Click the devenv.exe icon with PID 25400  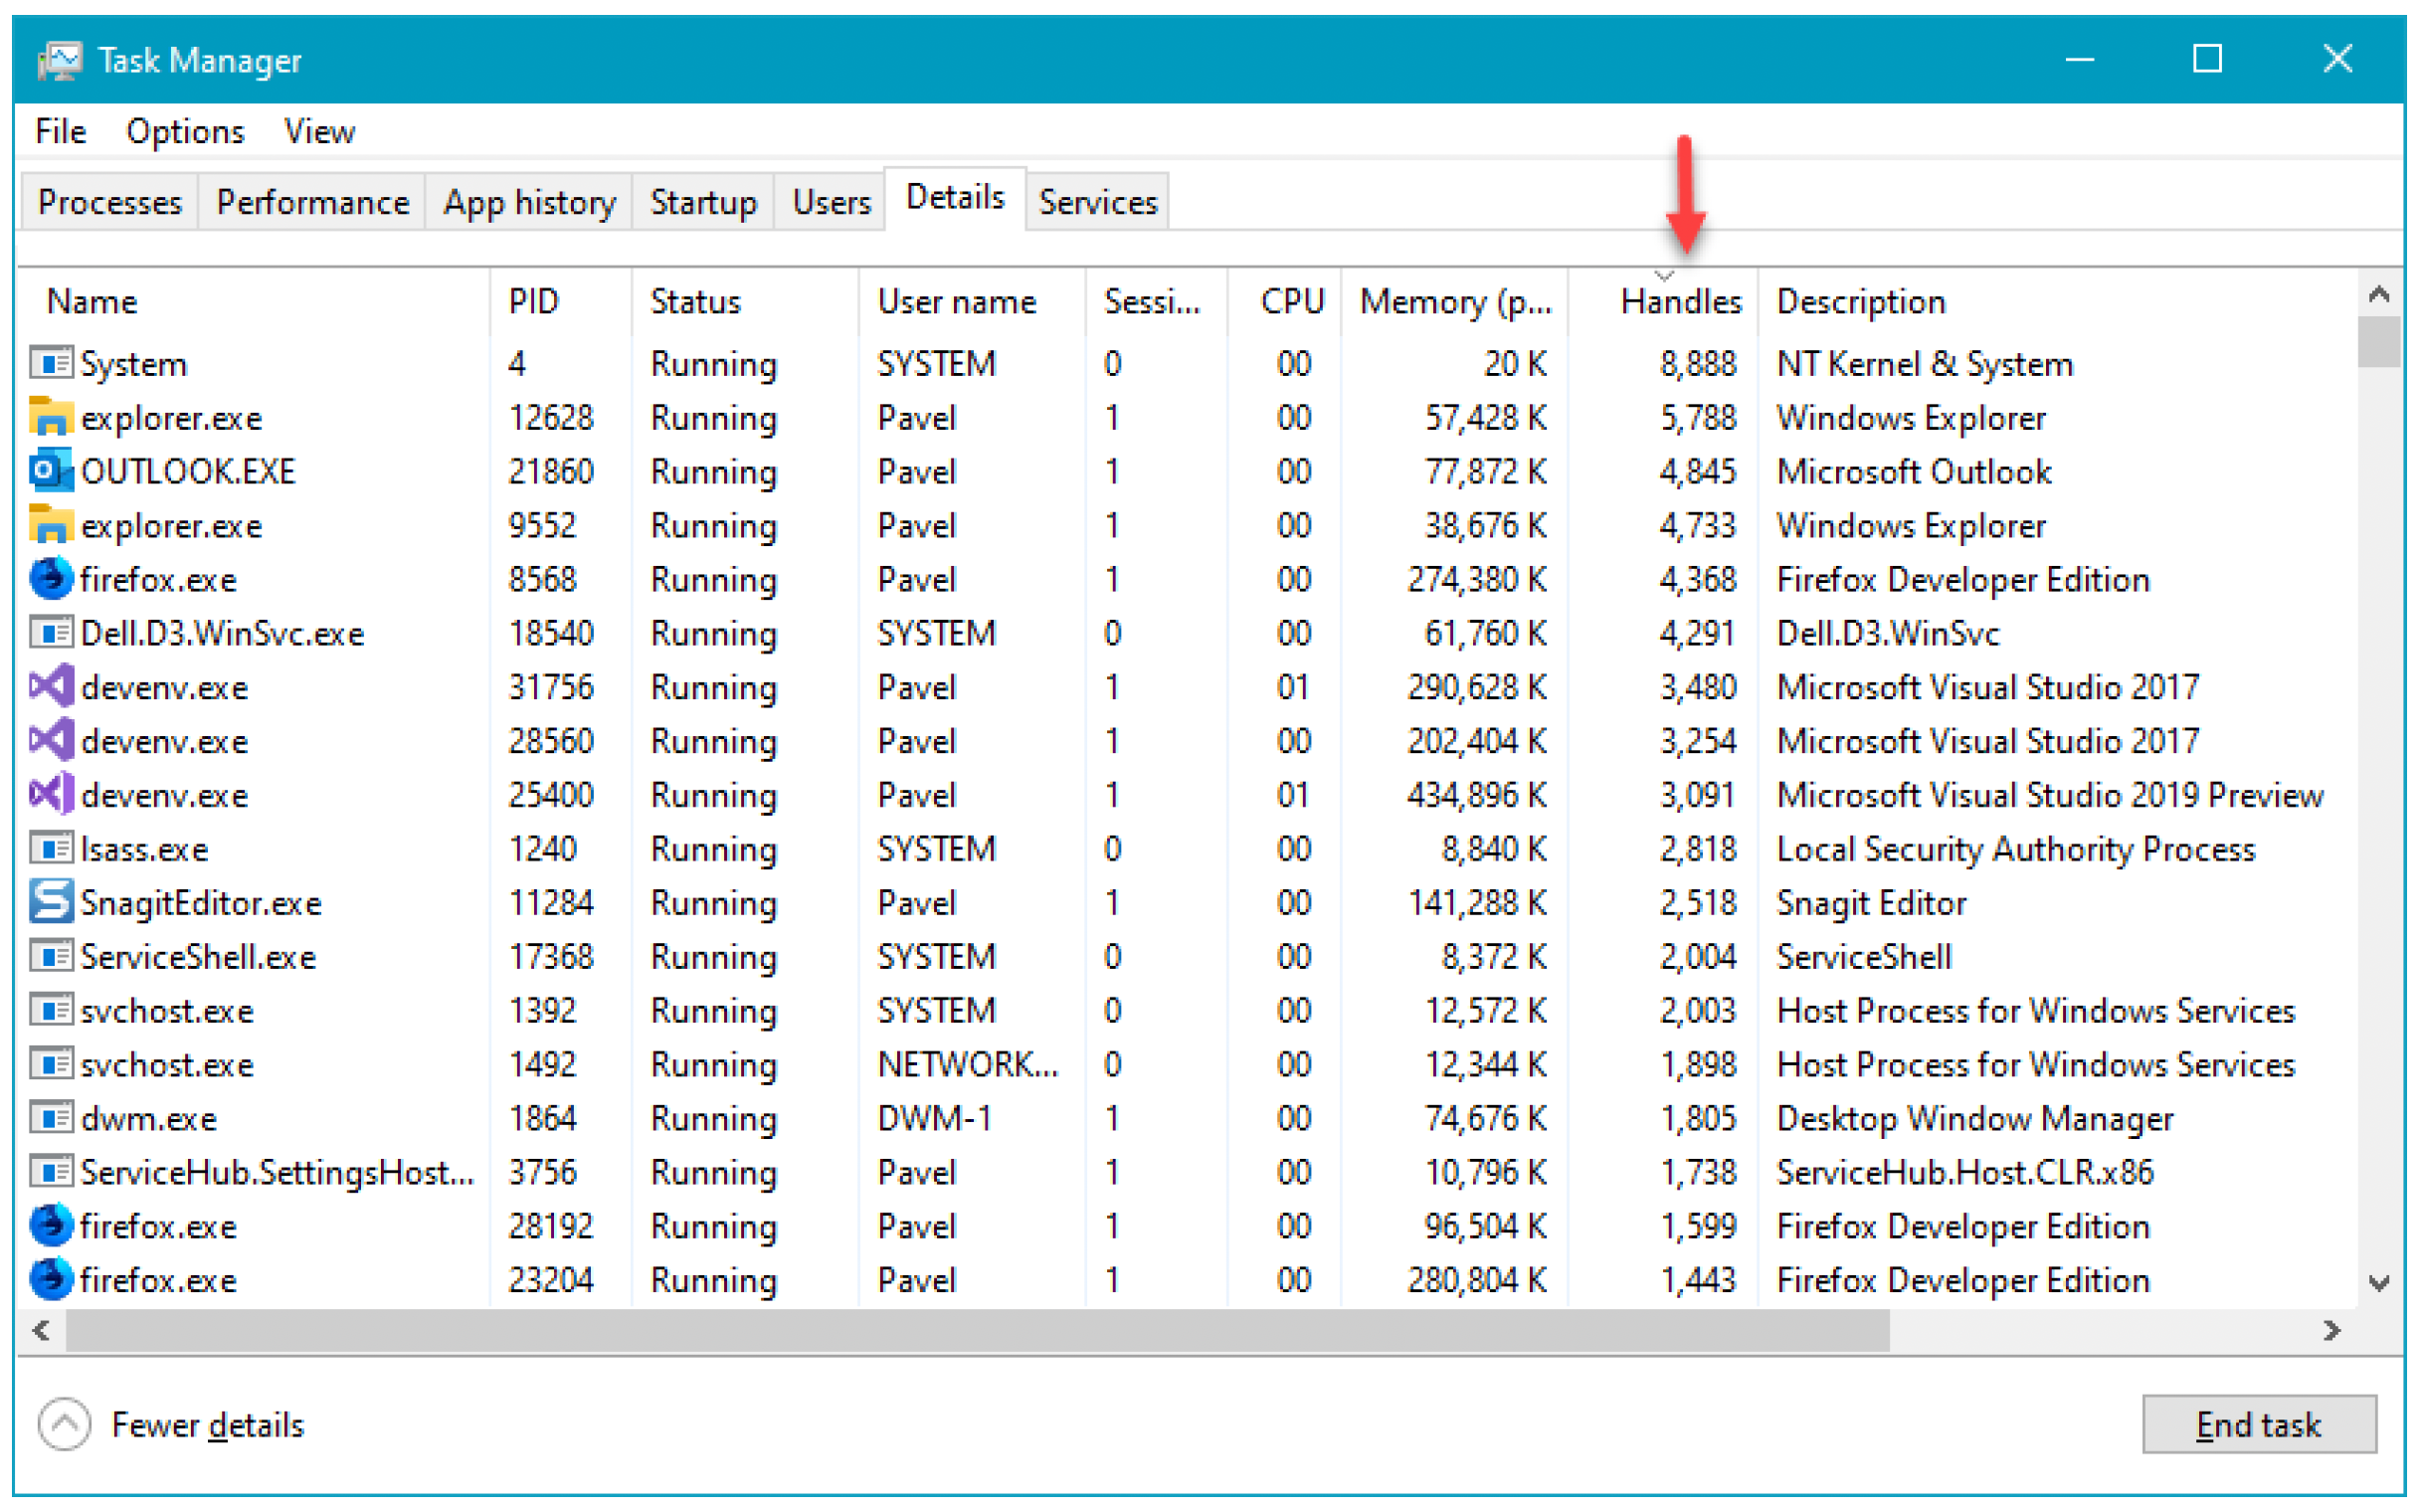(x=51, y=795)
